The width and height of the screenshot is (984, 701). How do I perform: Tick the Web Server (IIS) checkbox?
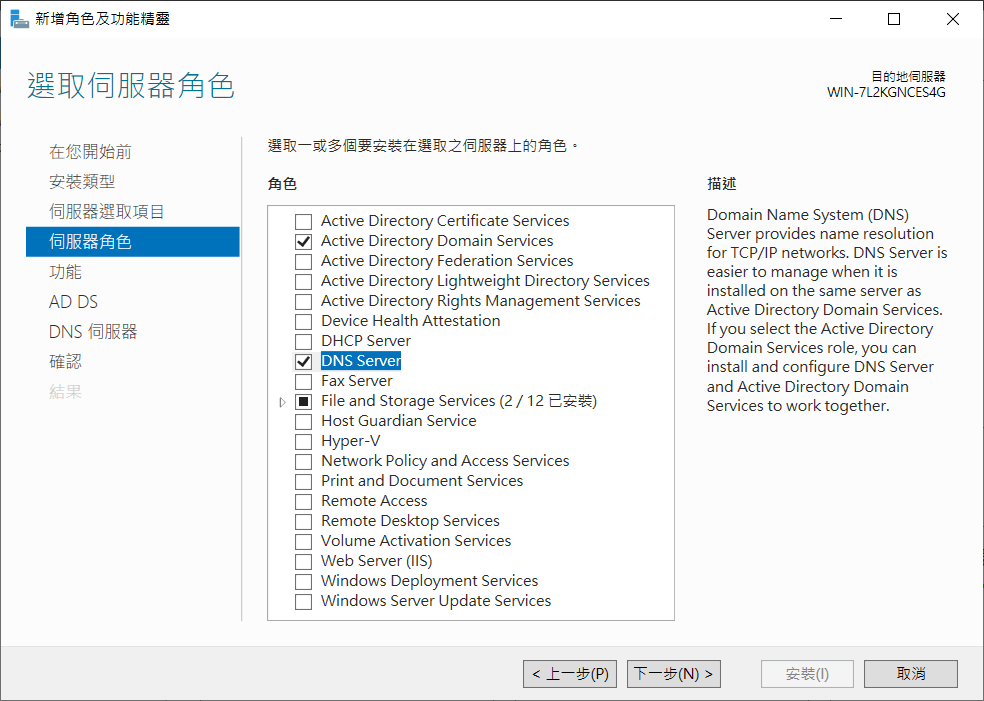click(x=303, y=561)
